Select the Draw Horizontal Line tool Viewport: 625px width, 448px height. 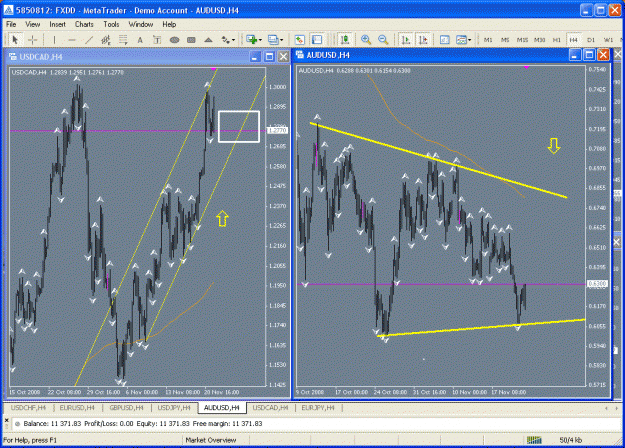72,39
